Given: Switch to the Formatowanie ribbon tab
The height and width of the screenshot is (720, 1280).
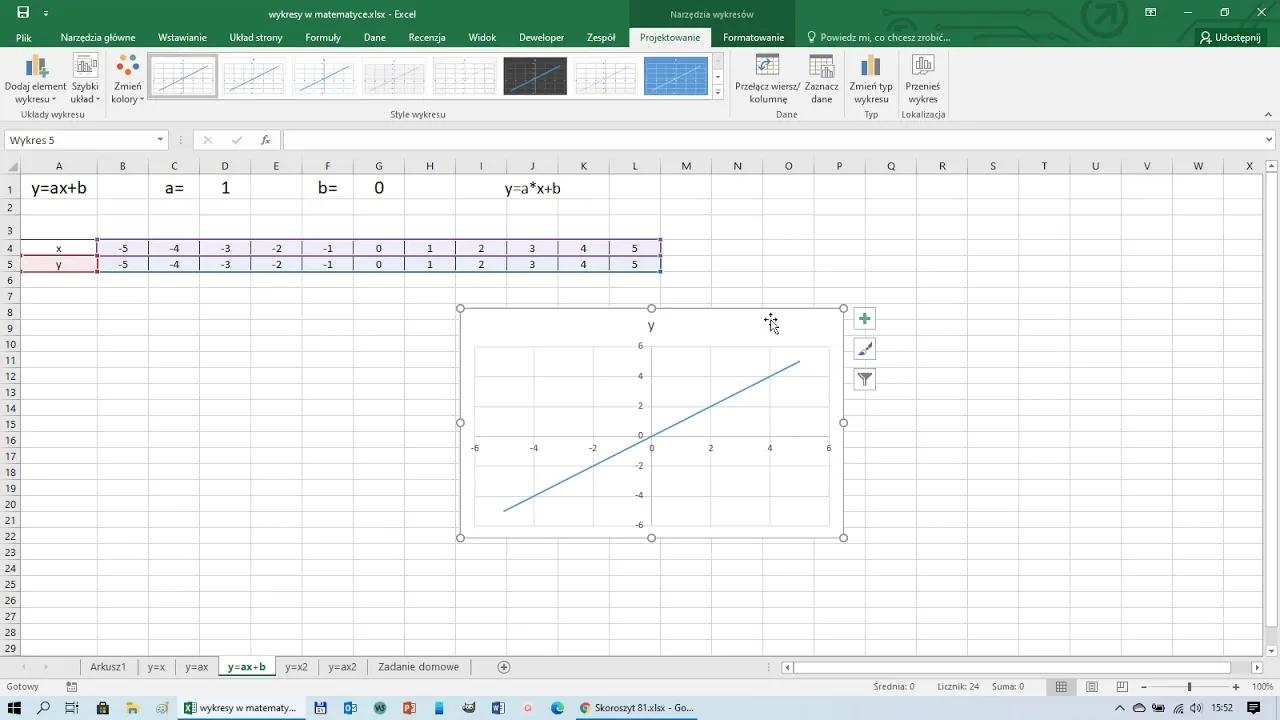Looking at the screenshot, I should point(753,37).
